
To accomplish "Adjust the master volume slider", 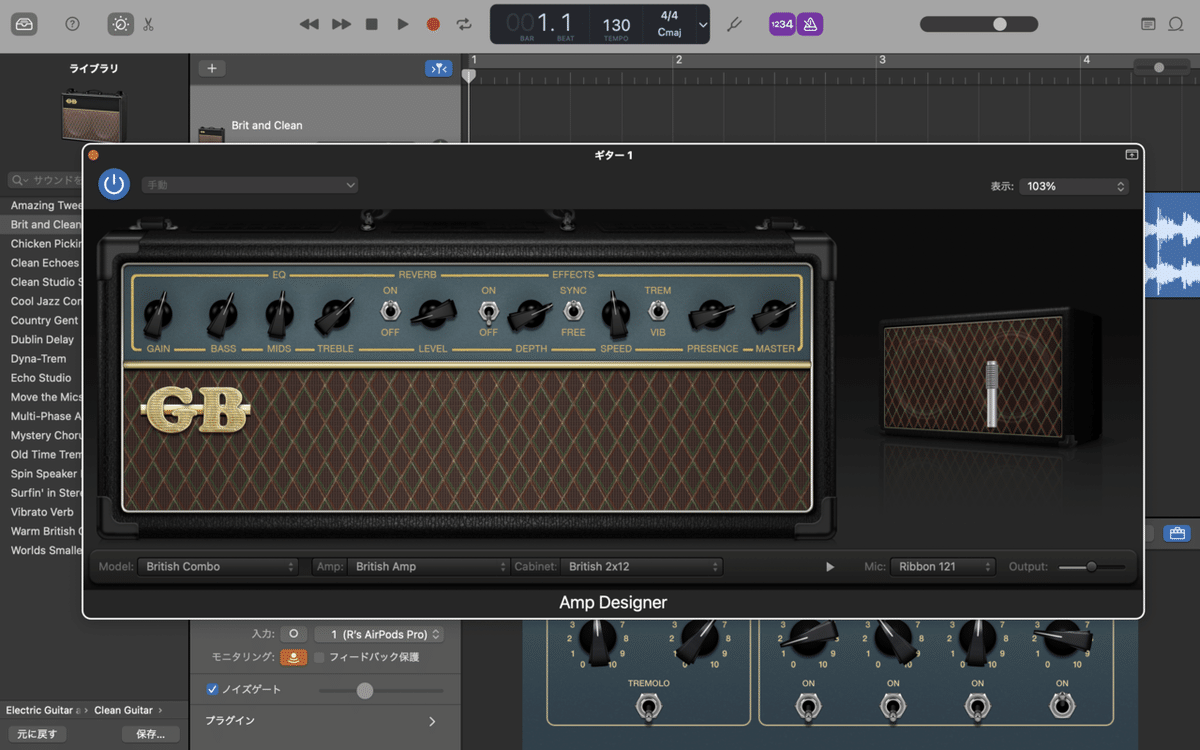I will pyautogui.click(x=999, y=24).
